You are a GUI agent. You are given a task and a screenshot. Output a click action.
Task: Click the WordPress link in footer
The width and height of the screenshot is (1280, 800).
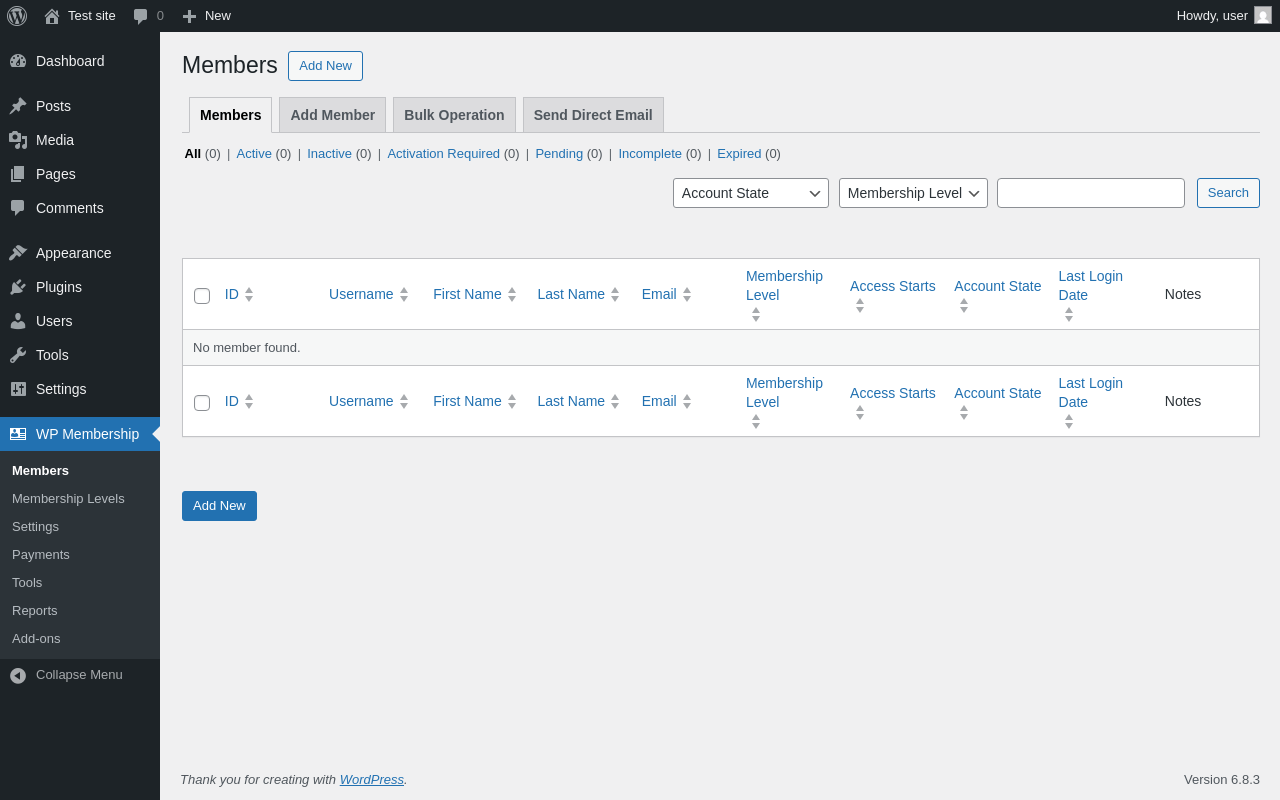[372, 779]
